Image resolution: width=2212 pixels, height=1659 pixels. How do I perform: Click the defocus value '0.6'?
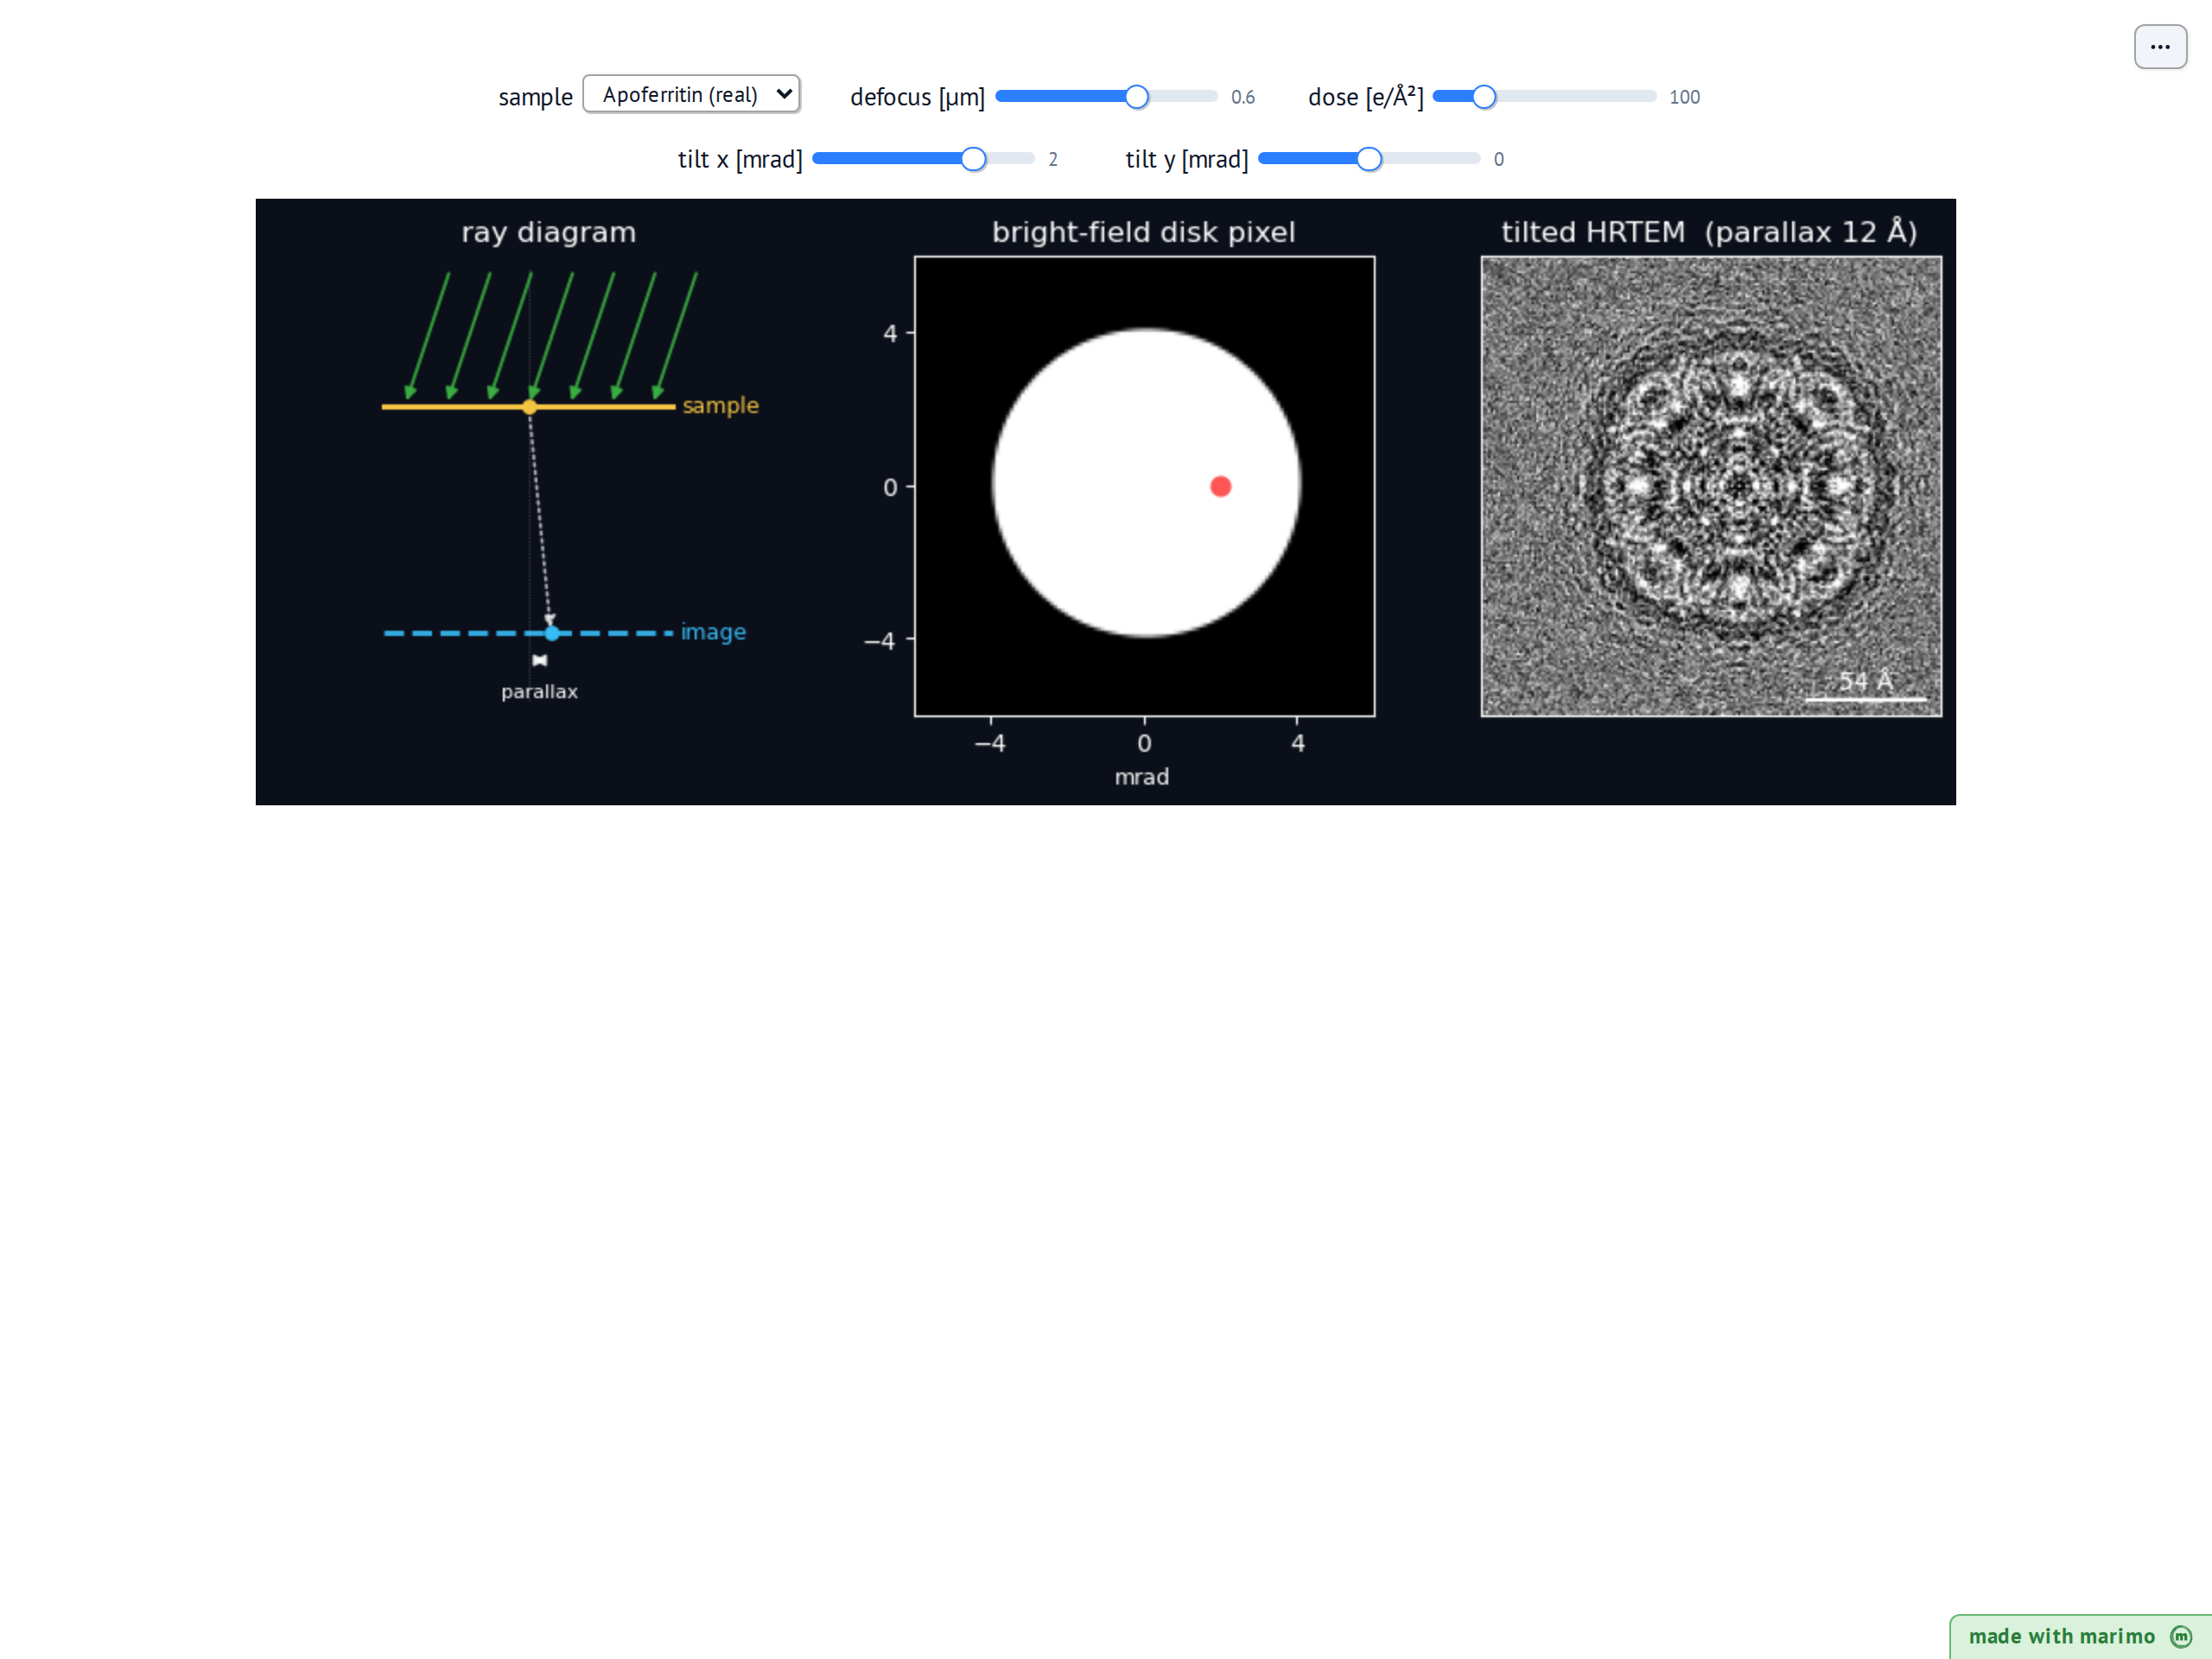click(x=1243, y=97)
